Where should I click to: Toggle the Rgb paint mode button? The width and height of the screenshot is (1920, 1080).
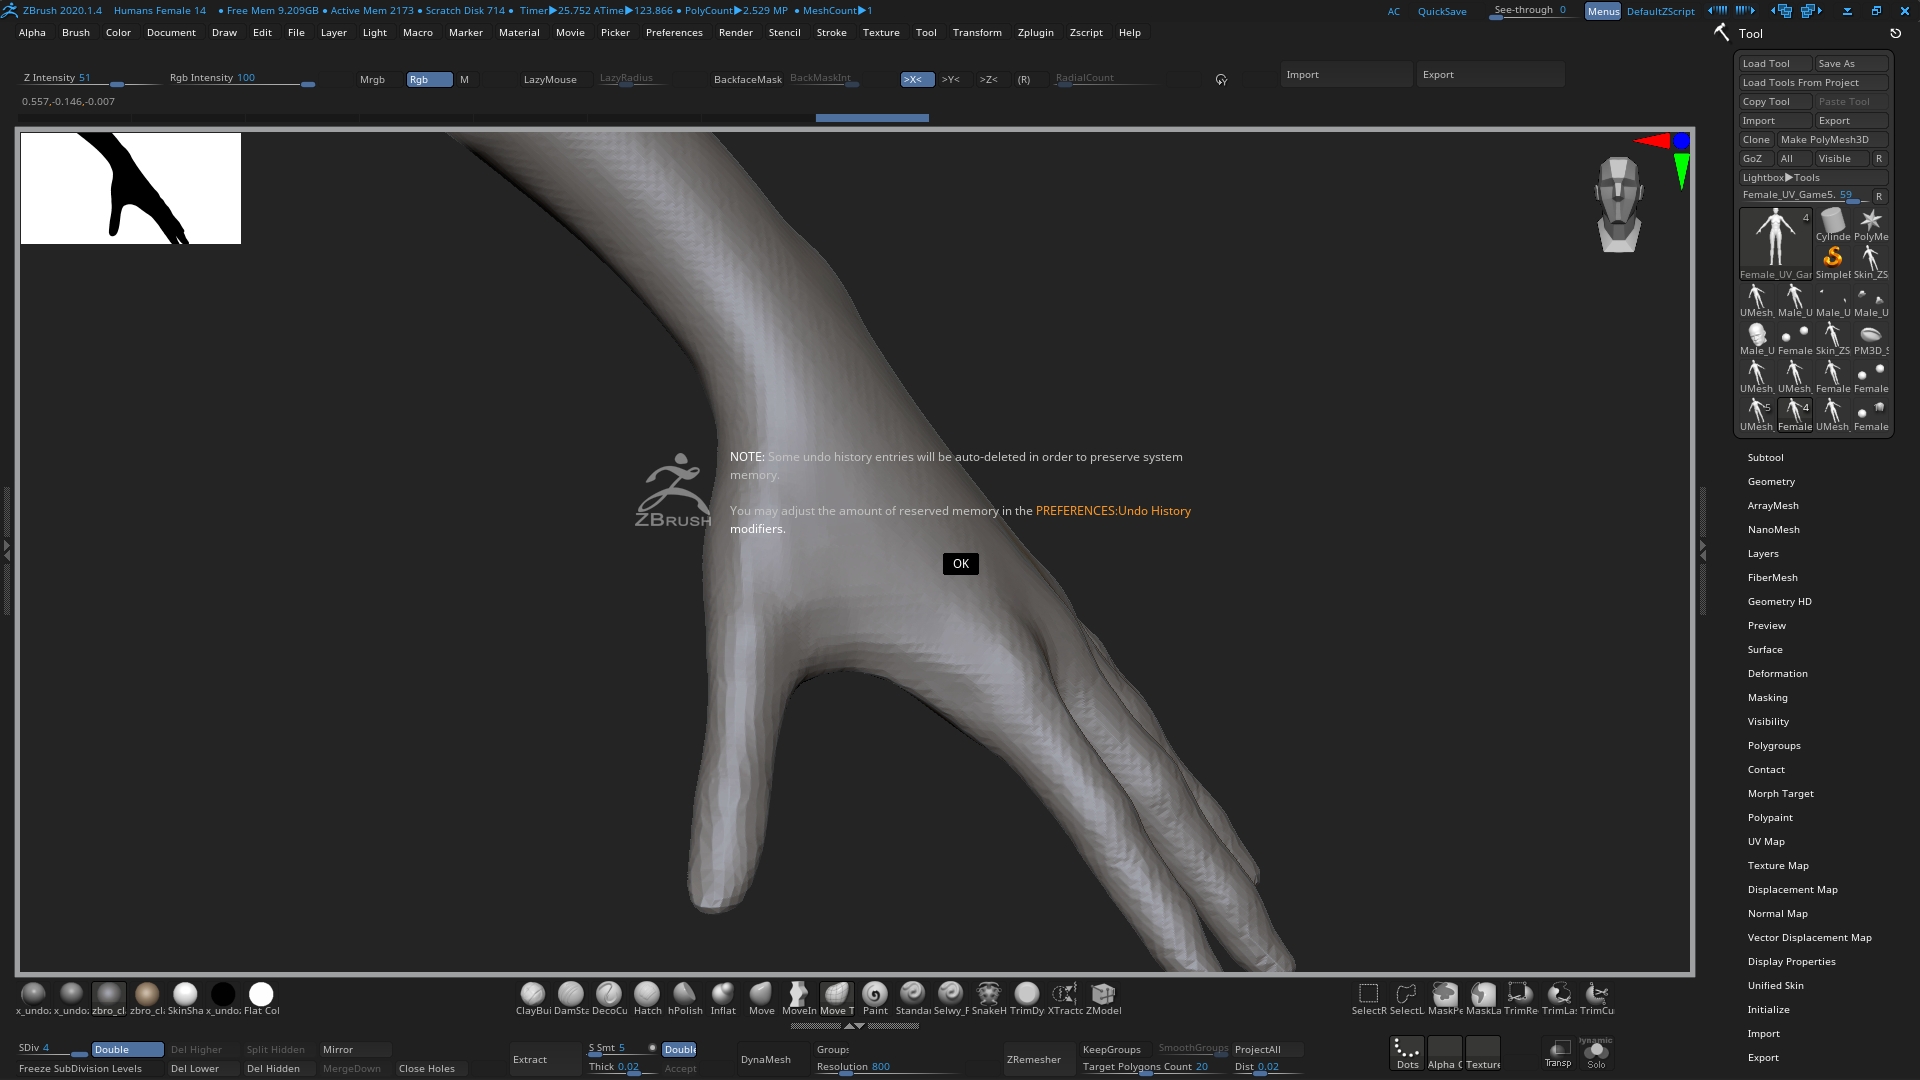pos(429,79)
